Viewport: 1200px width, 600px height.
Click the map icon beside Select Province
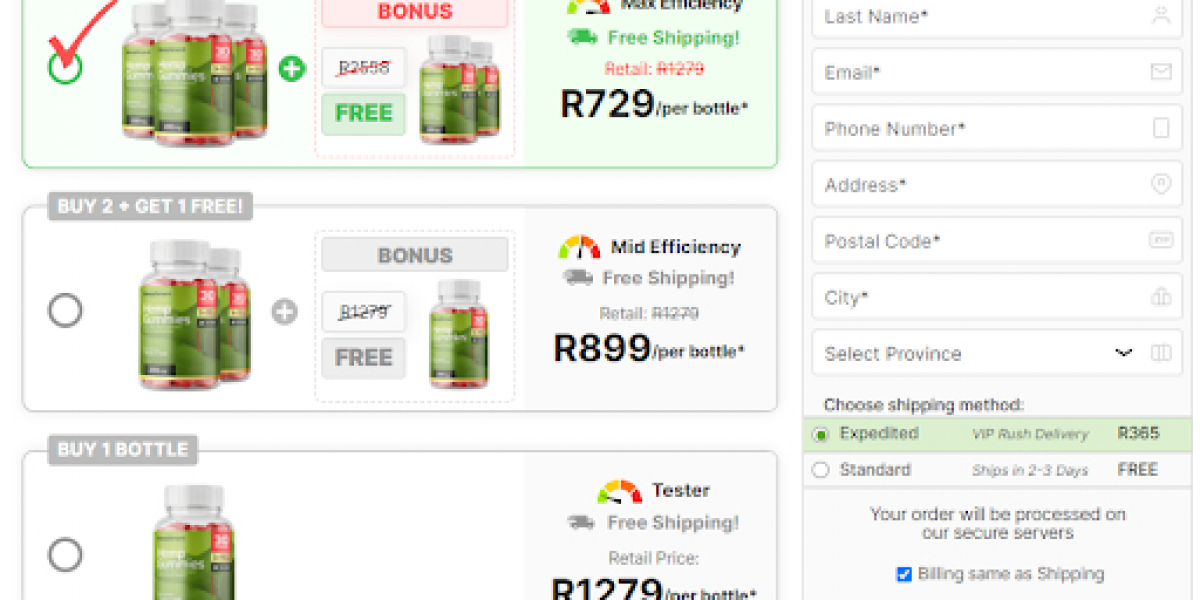1161,353
